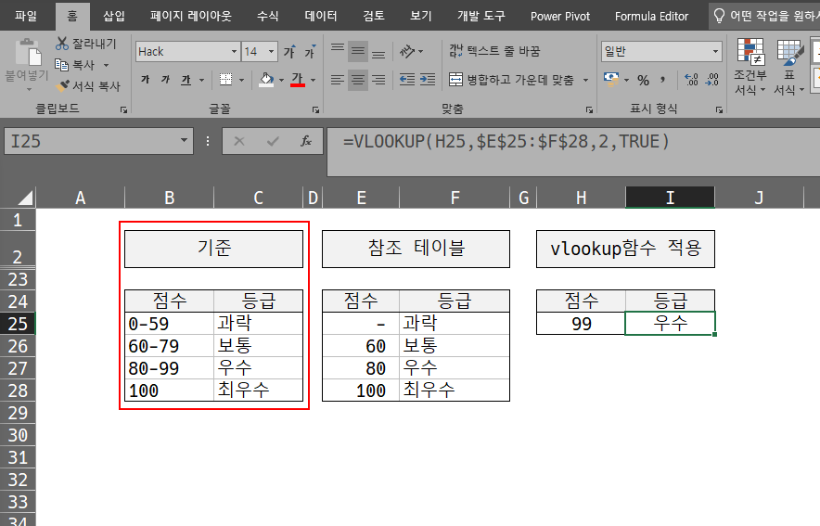Open the Hack font name dropdown

[x=234, y=51]
